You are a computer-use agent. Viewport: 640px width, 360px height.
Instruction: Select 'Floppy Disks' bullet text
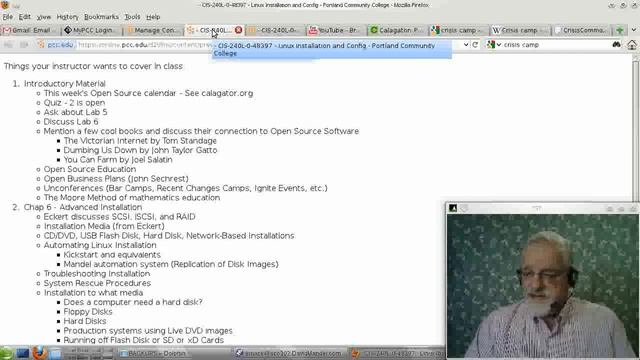(x=88, y=311)
